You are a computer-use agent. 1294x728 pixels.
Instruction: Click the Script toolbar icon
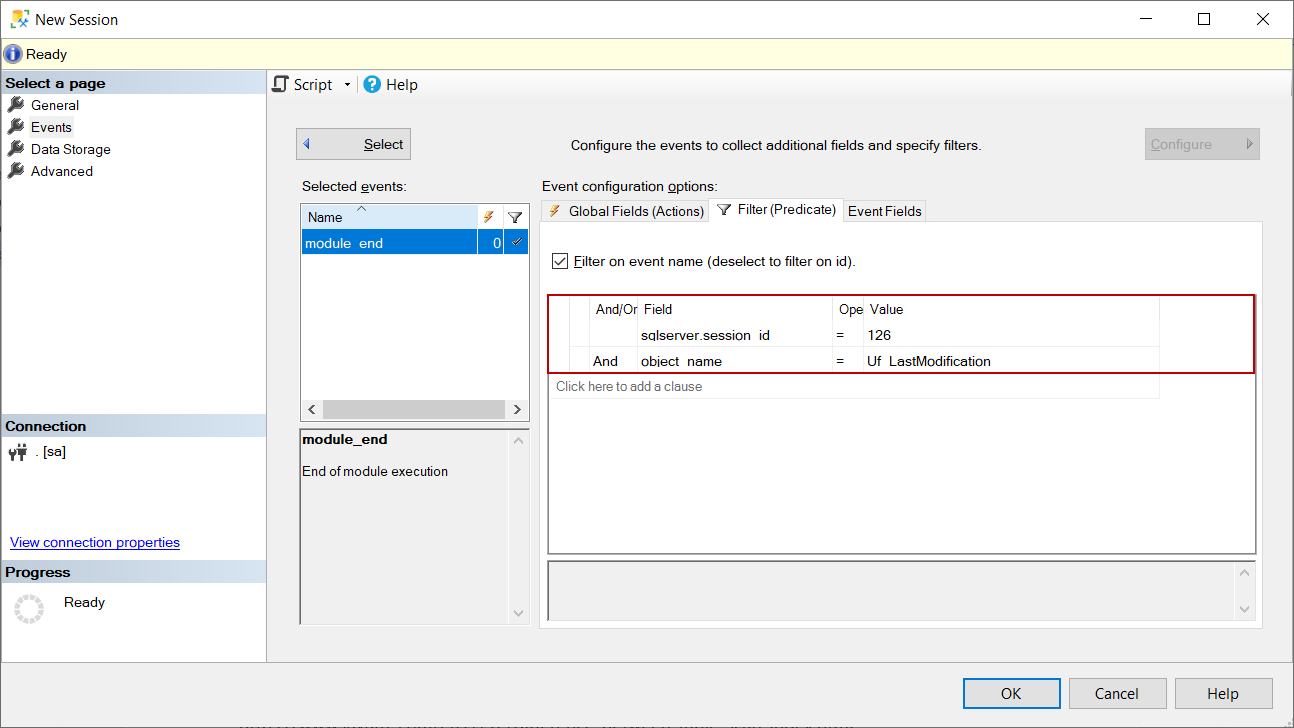(x=281, y=85)
